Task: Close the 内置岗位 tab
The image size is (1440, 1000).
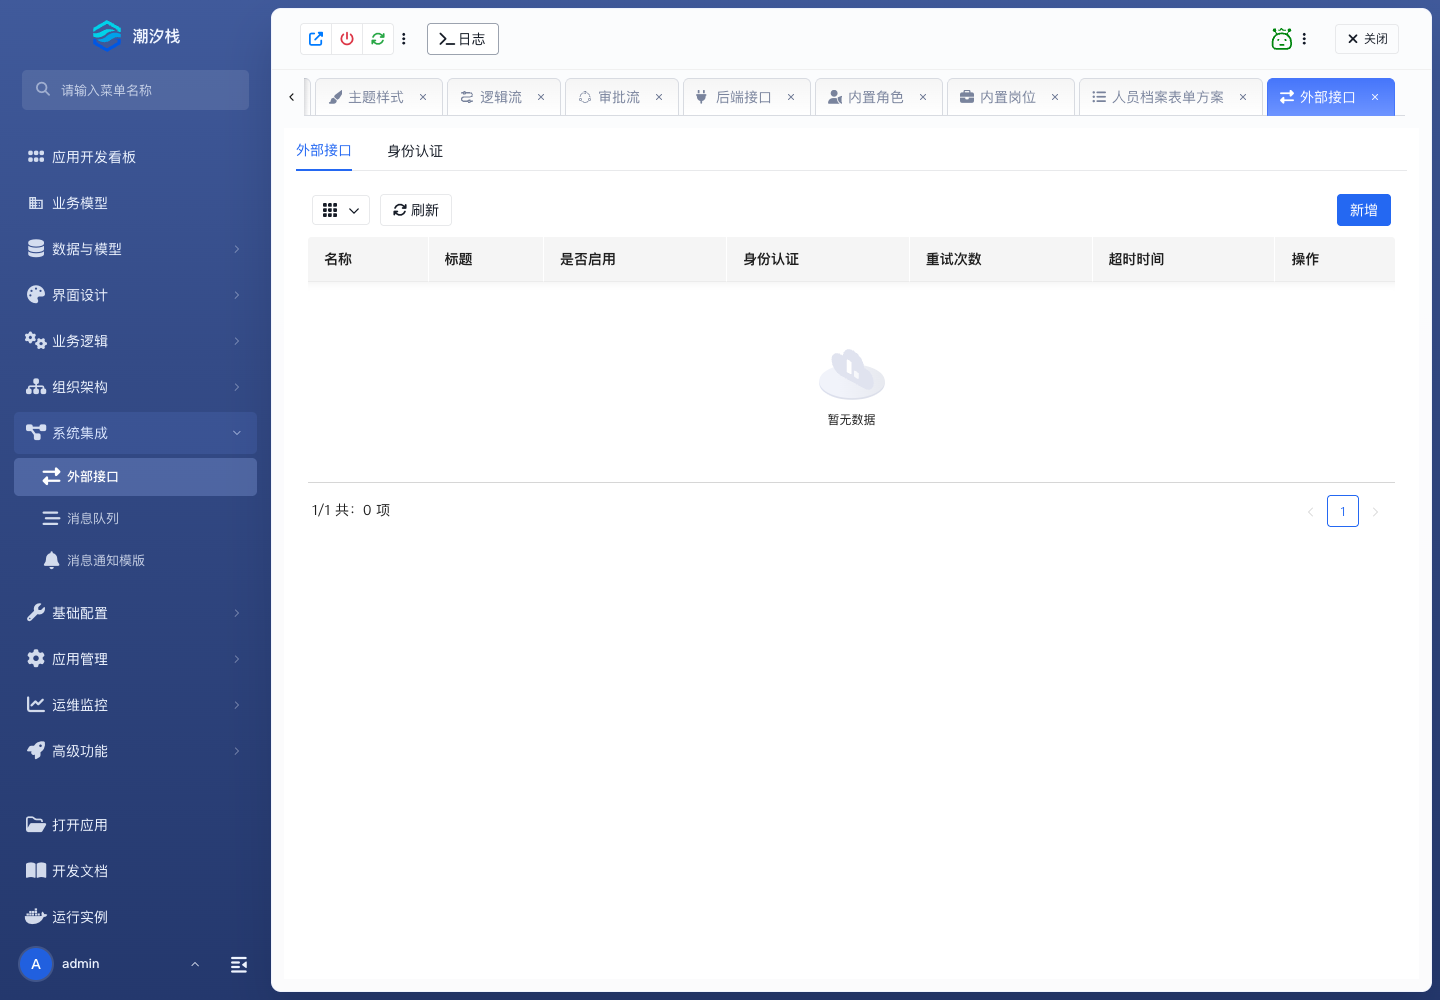Action: pyautogui.click(x=1055, y=97)
